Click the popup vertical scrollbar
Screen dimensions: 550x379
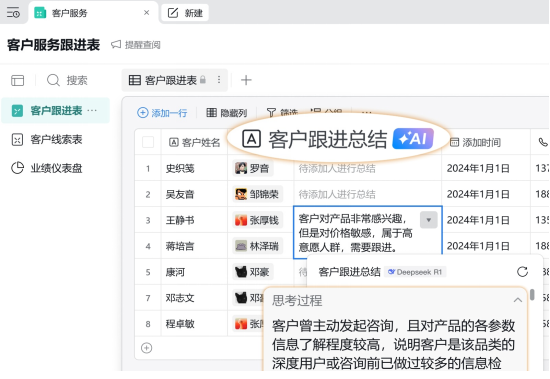pos(532,294)
